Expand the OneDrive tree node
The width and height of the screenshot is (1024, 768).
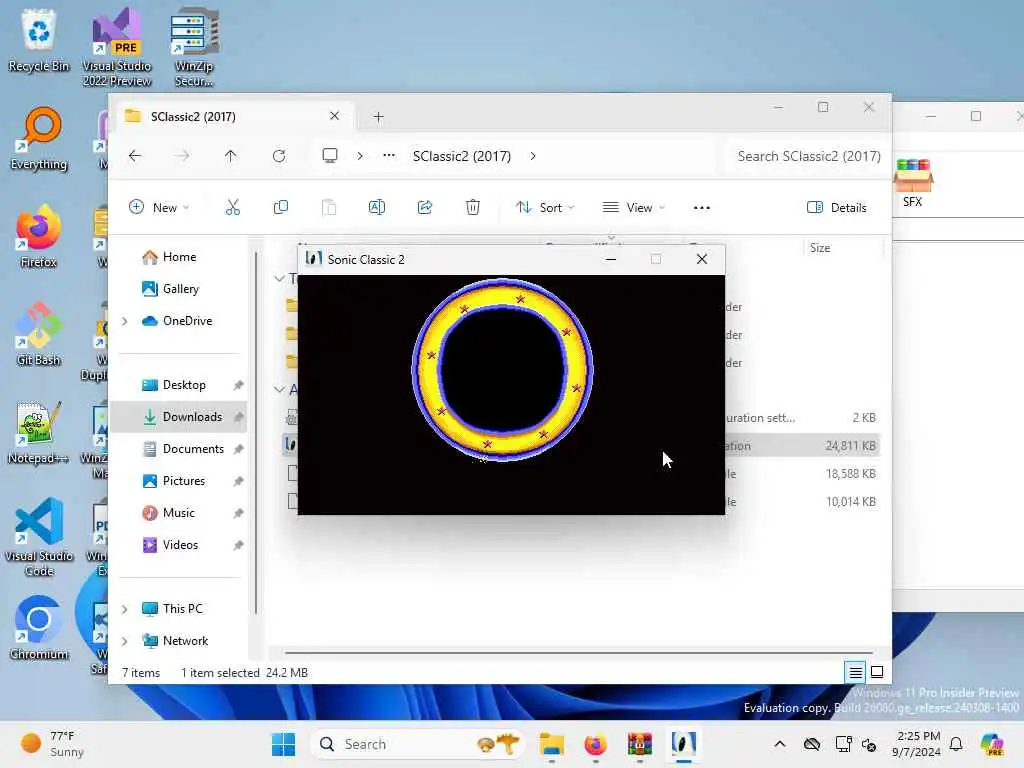[125, 321]
